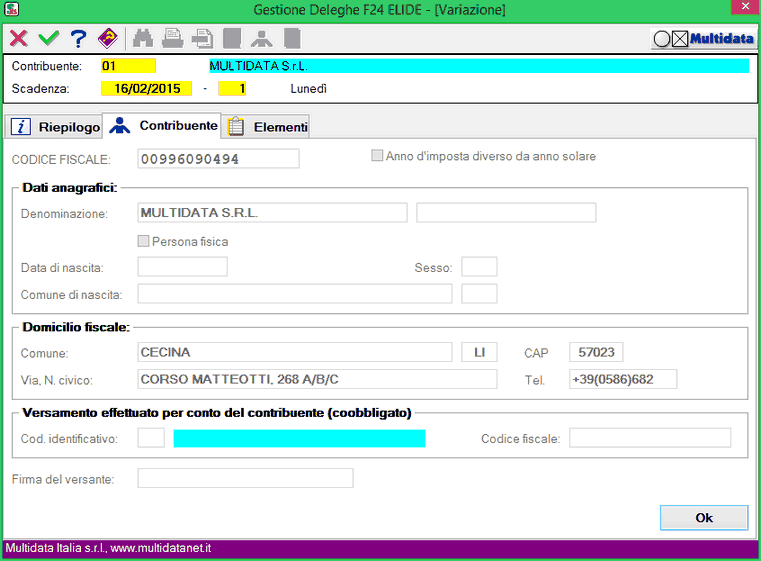Image resolution: width=761 pixels, height=561 pixels.
Task: Open help via blue question mark
Action: tap(78, 38)
